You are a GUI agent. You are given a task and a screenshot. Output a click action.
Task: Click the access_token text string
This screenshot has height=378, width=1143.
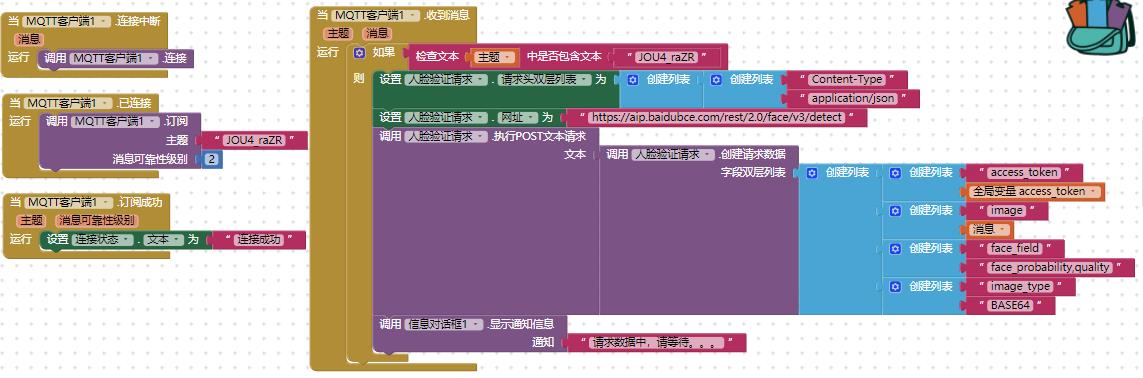(1023, 173)
